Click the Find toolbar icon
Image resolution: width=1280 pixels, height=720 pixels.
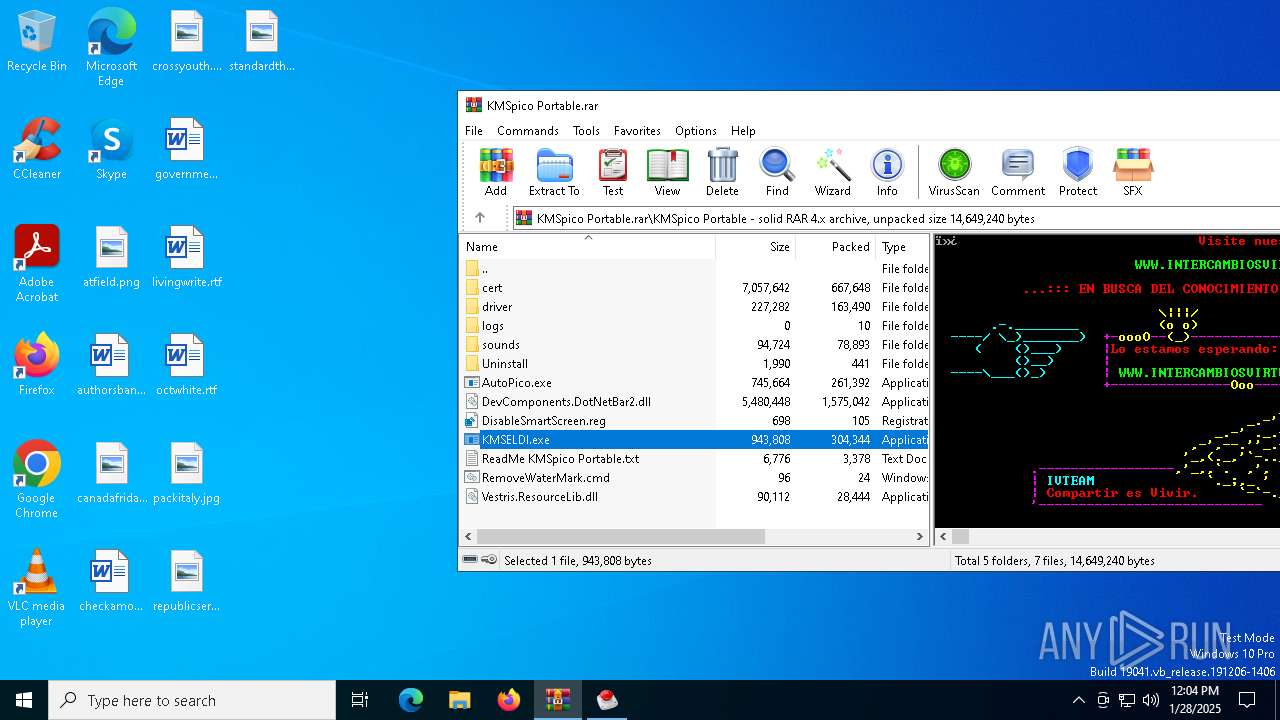coord(777,172)
